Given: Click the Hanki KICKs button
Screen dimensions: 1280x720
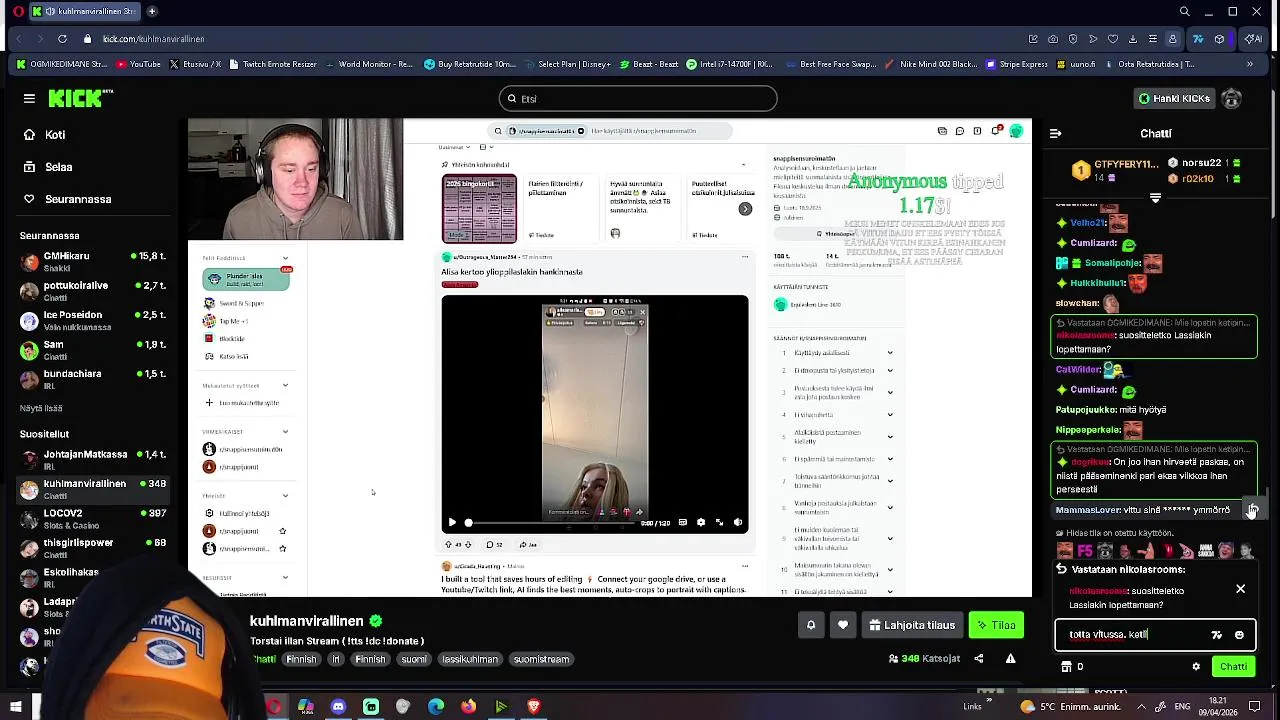Looking at the screenshot, I should pyautogui.click(x=1174, y=98).
